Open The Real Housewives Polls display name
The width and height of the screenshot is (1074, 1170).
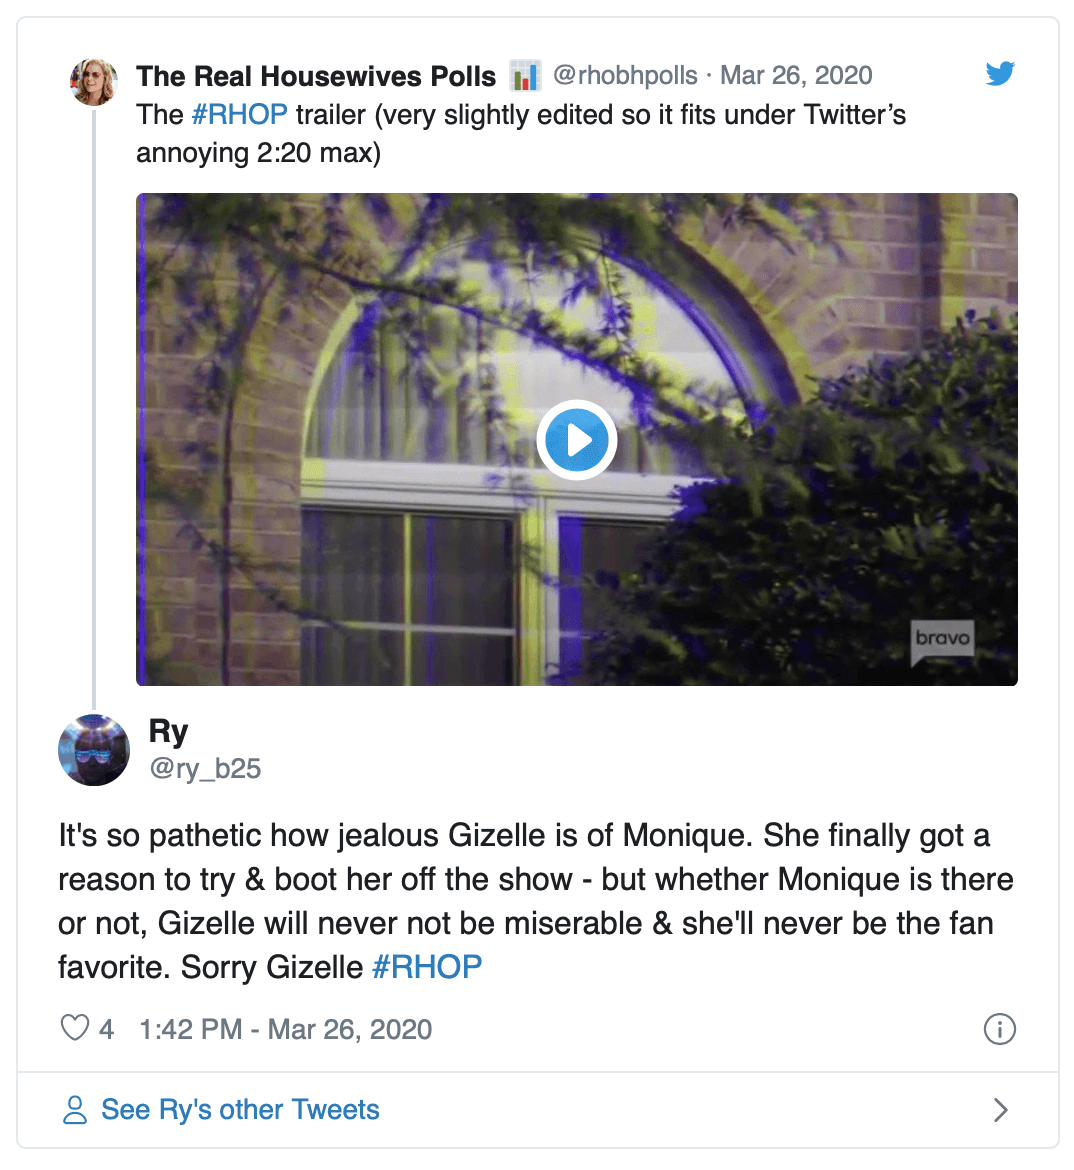click(x=316, y=76)
